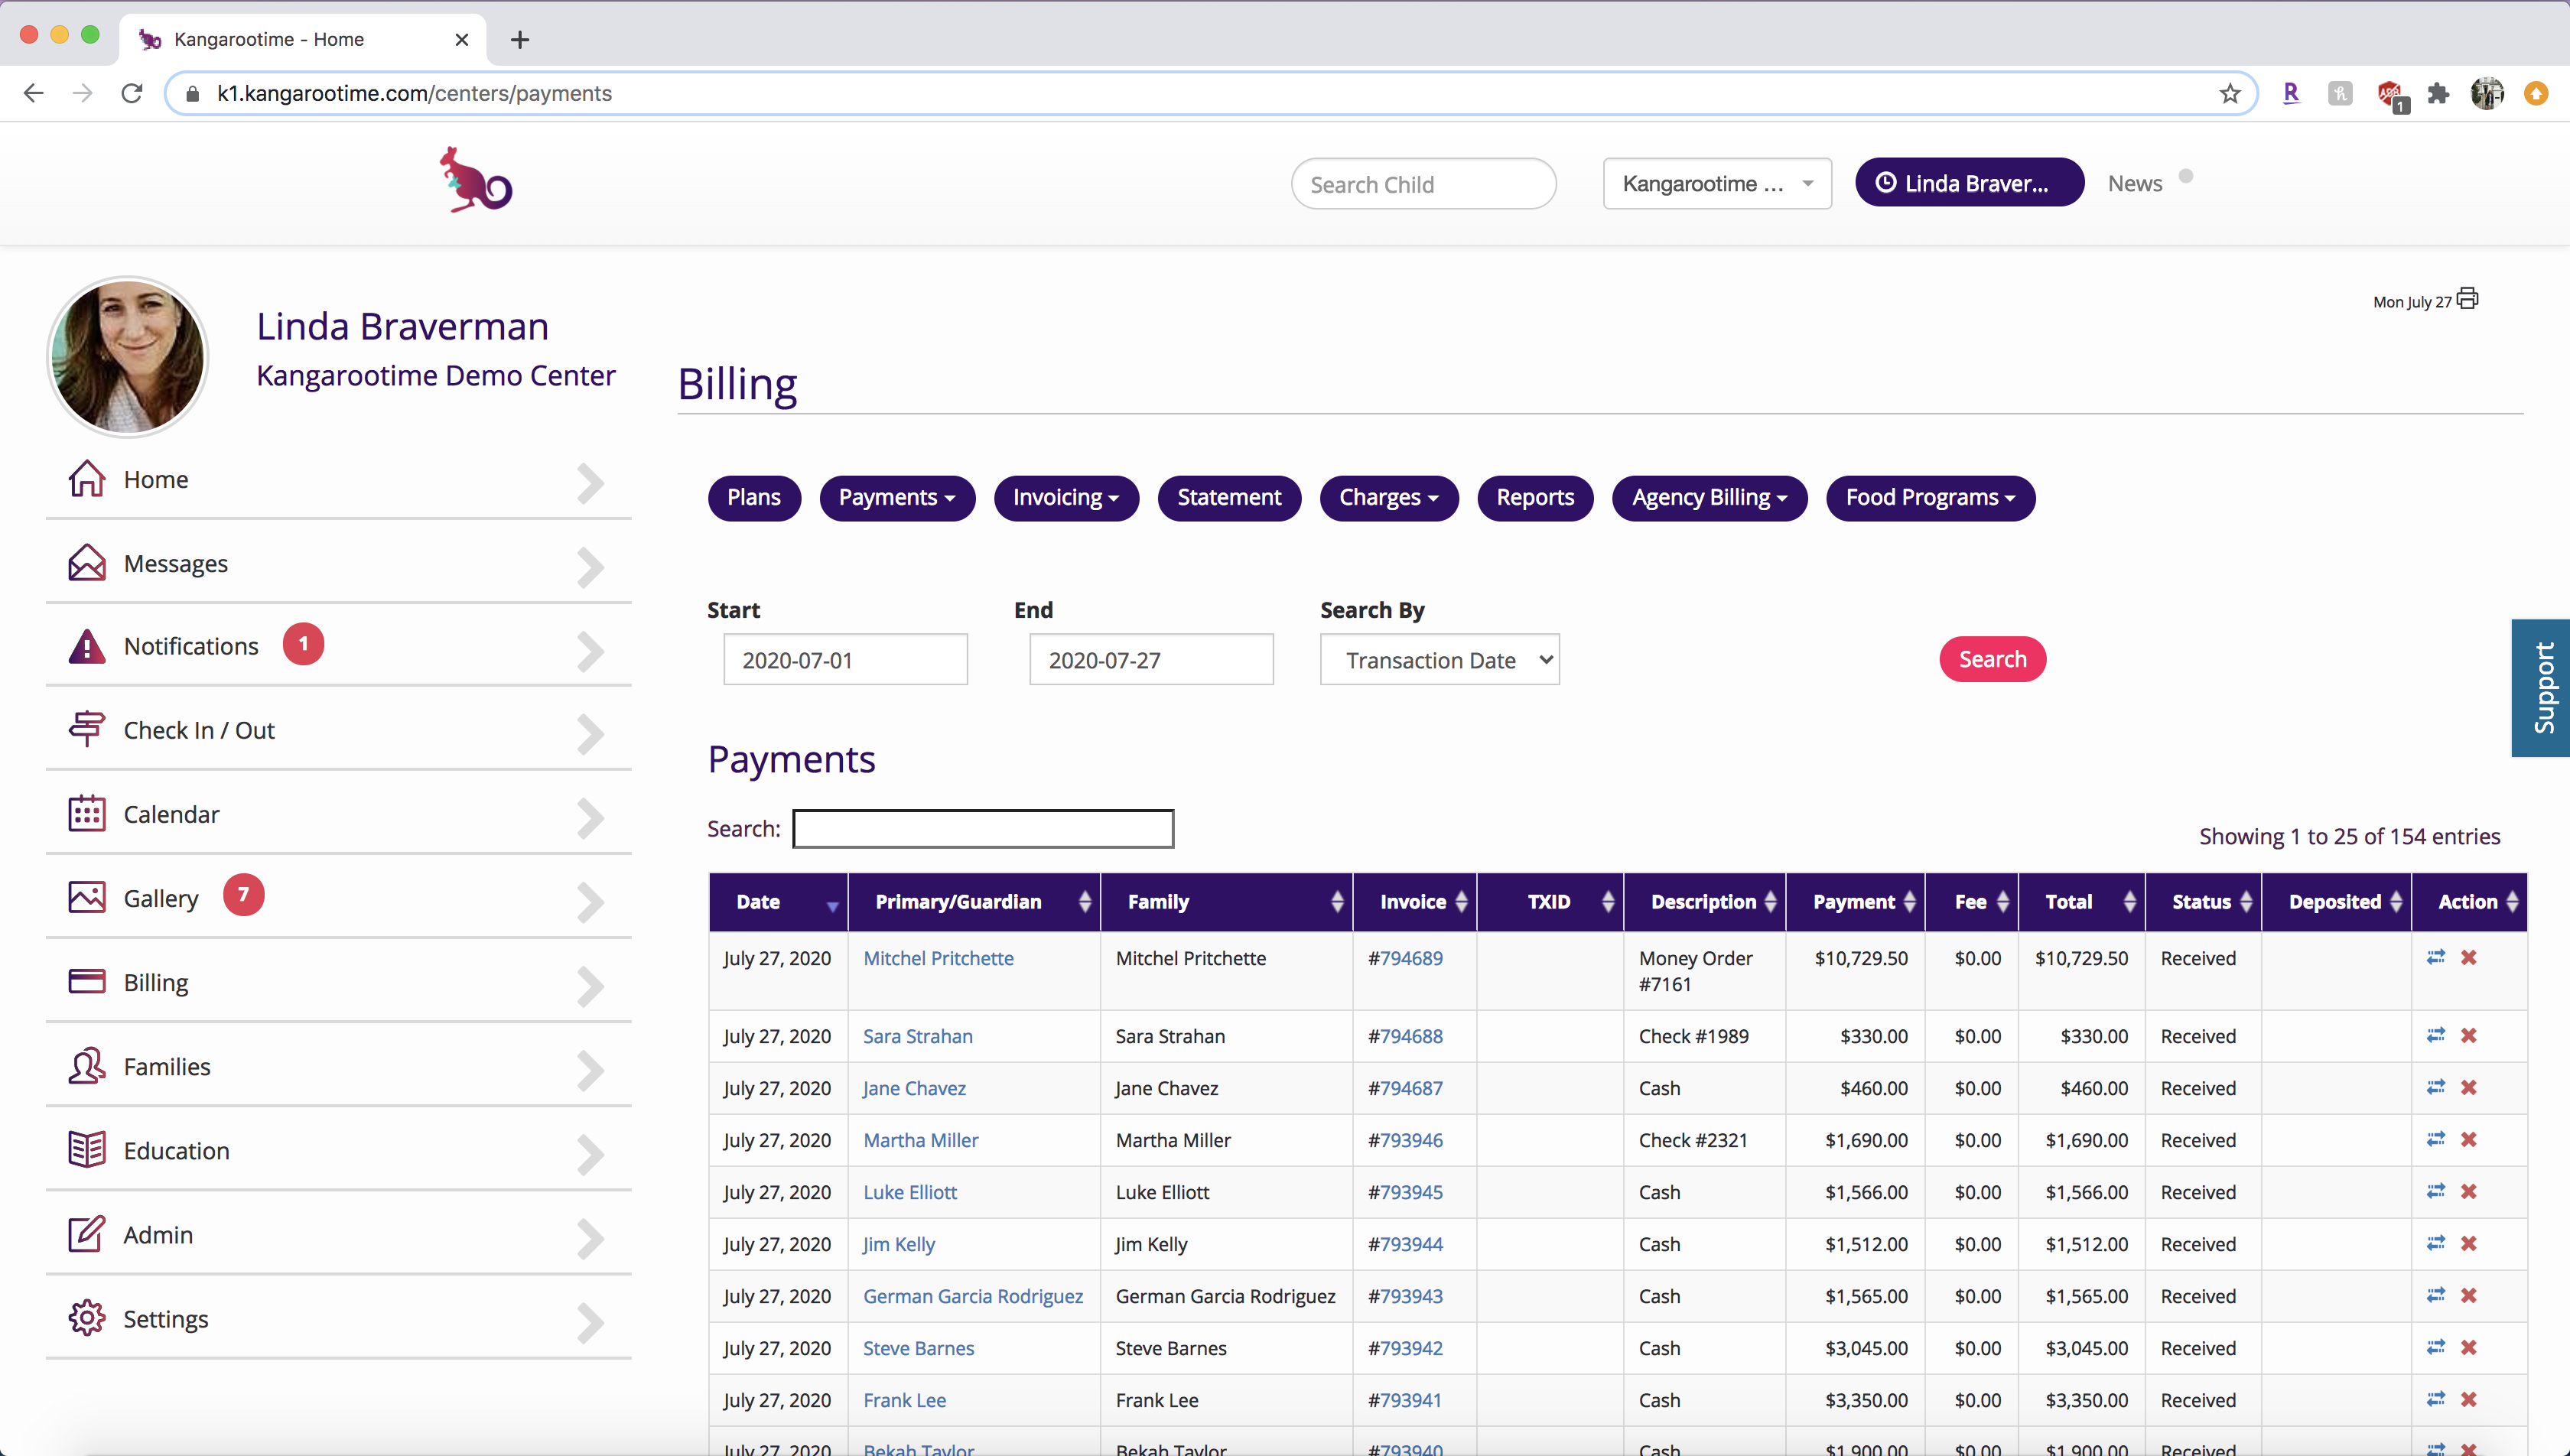The image size is (2570, 1456).
Task: Click the Gallery picture icon in the sidebar
Action: click(x=87, y=897)
